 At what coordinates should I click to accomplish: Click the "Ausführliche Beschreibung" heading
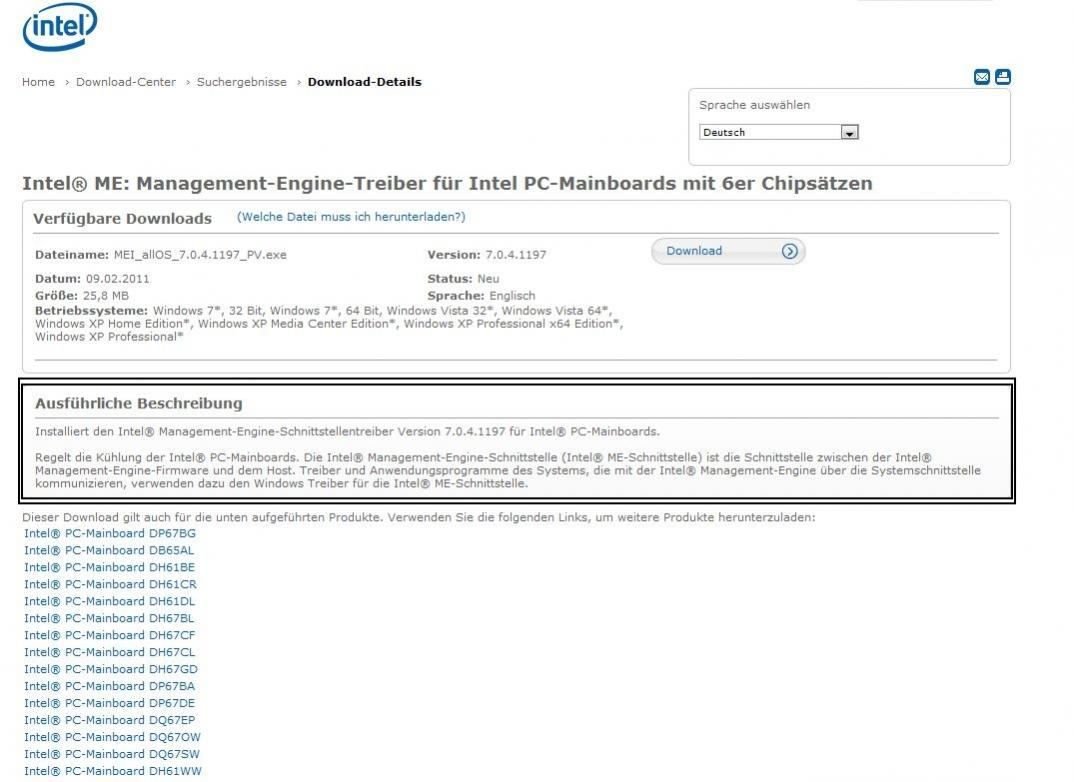(x=139, y=403)
